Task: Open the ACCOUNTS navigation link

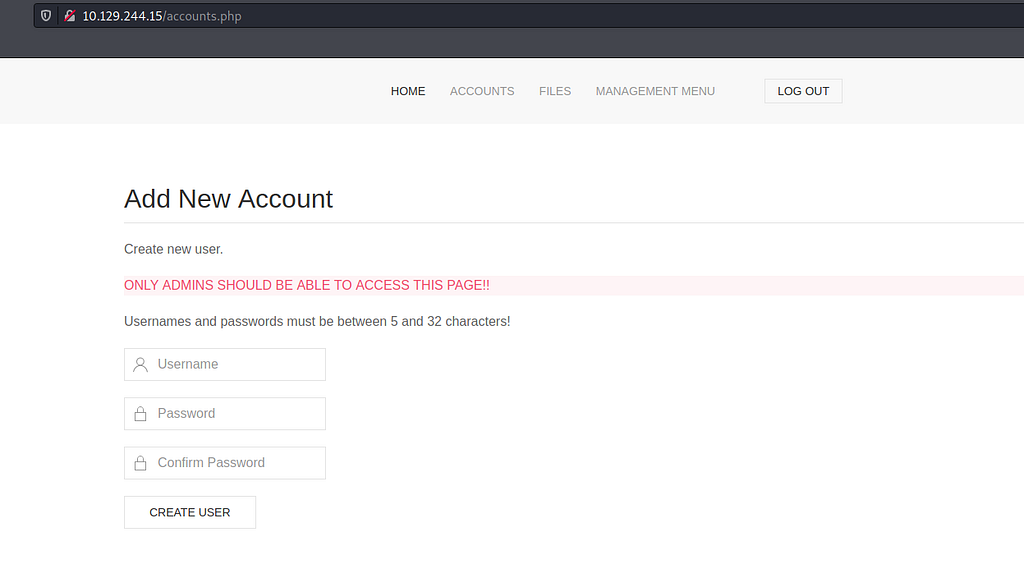Action: coord(482,91)
